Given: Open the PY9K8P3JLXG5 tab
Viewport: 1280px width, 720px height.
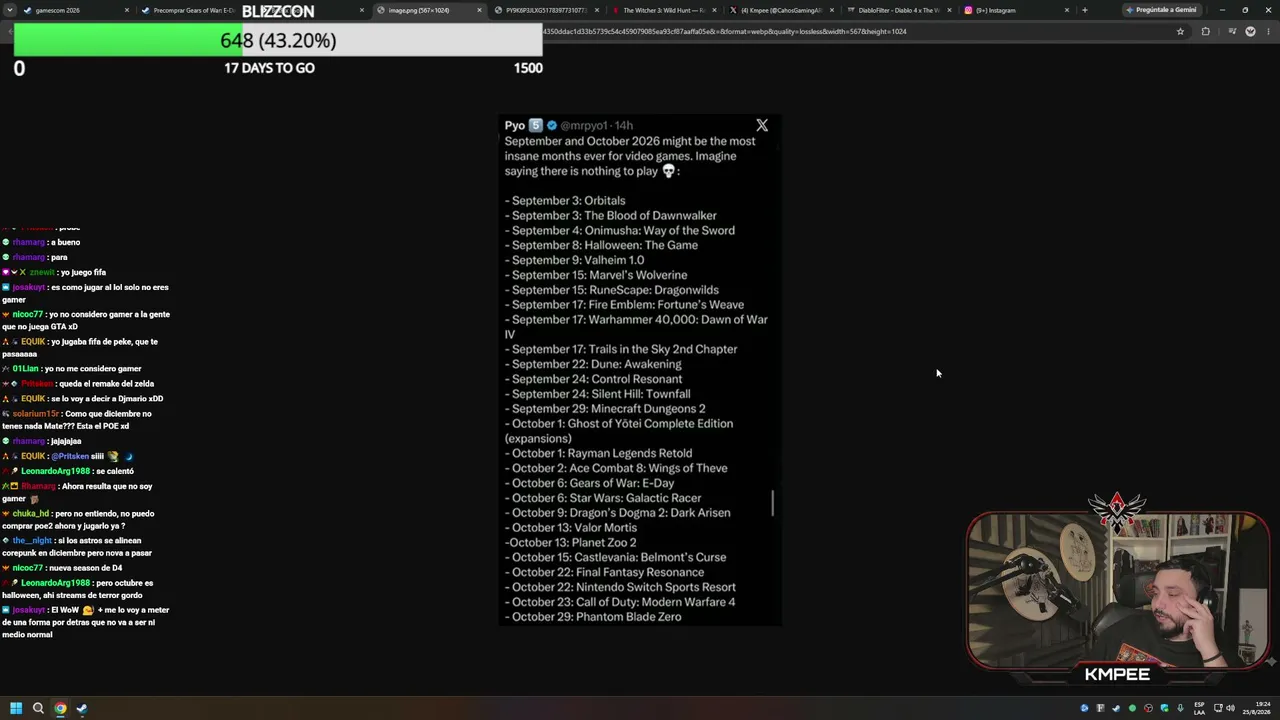Looking at the screenshot, I should point(546,10).
